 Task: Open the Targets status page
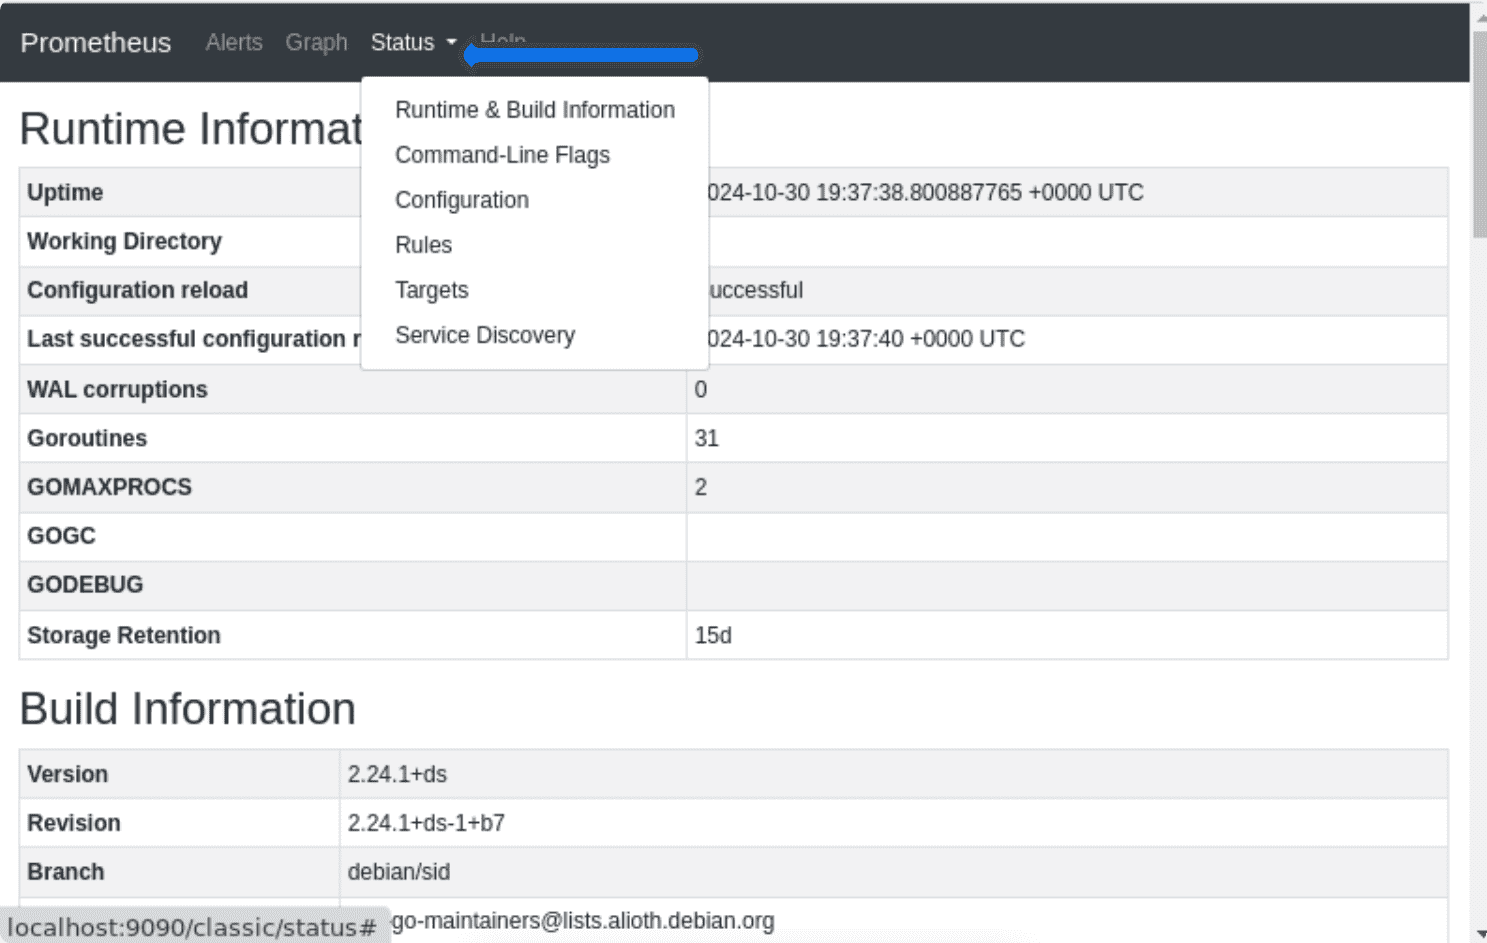coord(431,290)
